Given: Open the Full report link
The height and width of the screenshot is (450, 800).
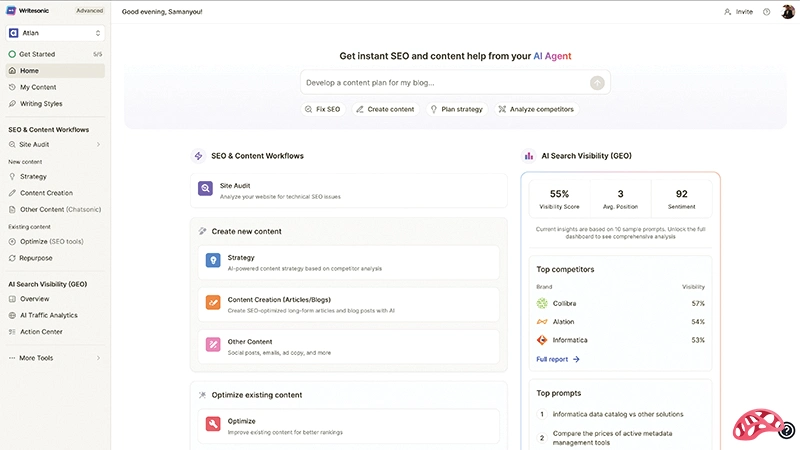Looking at the screenshot, I should click(557, 359).
